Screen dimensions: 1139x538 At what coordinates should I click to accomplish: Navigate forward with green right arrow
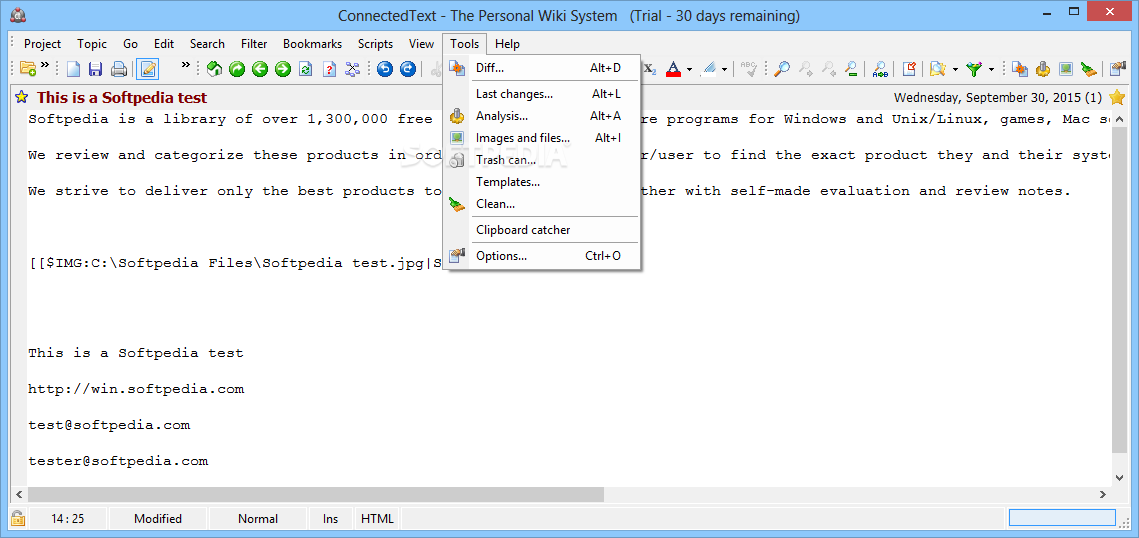[x=283, y=69]
